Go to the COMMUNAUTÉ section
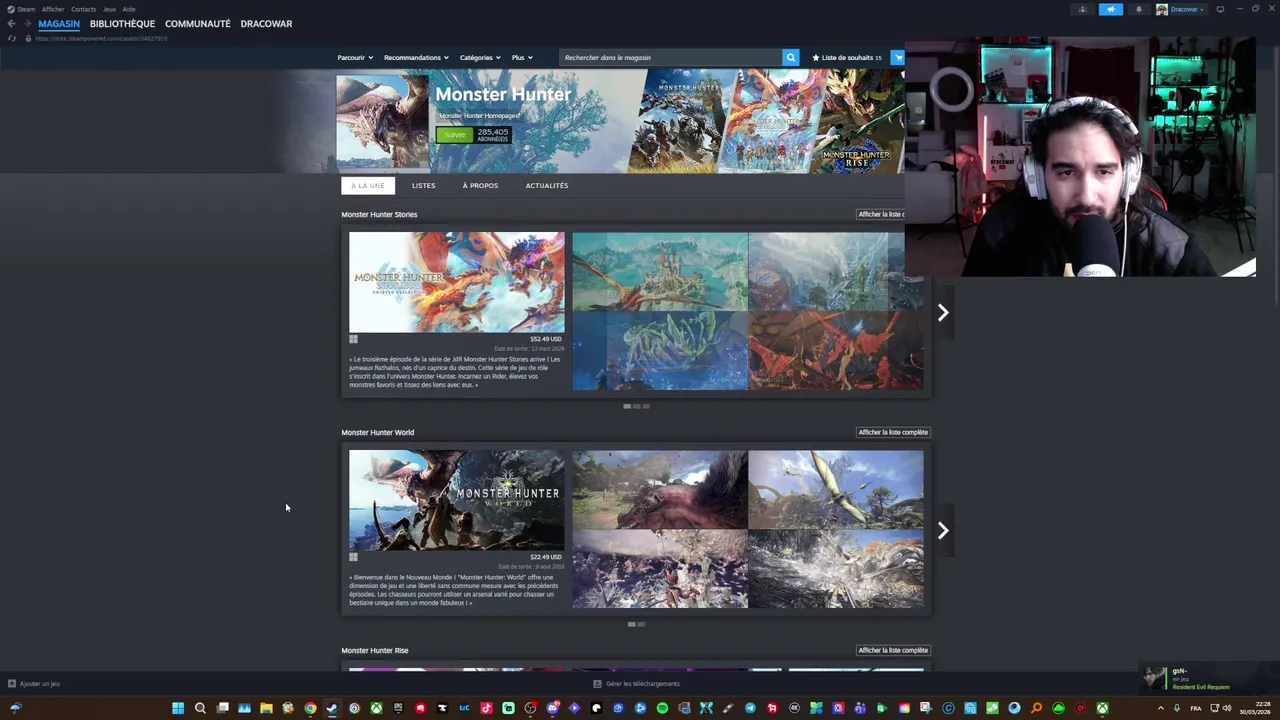 click(x=198, y=24)
